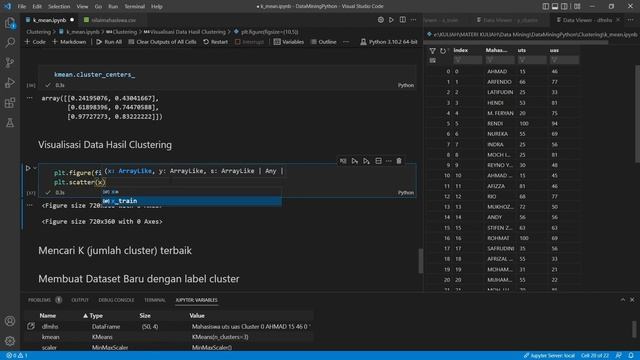Open Data Viewer tab more actions menu
The width and height of the screenshot is (640, 360).
pyautogui.click(x=631, y=20)
